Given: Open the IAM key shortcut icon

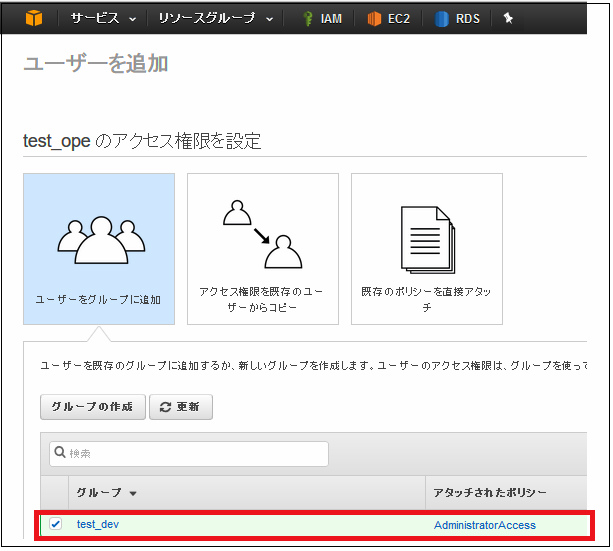Looking at the screenshot, I should coord(307,19).
